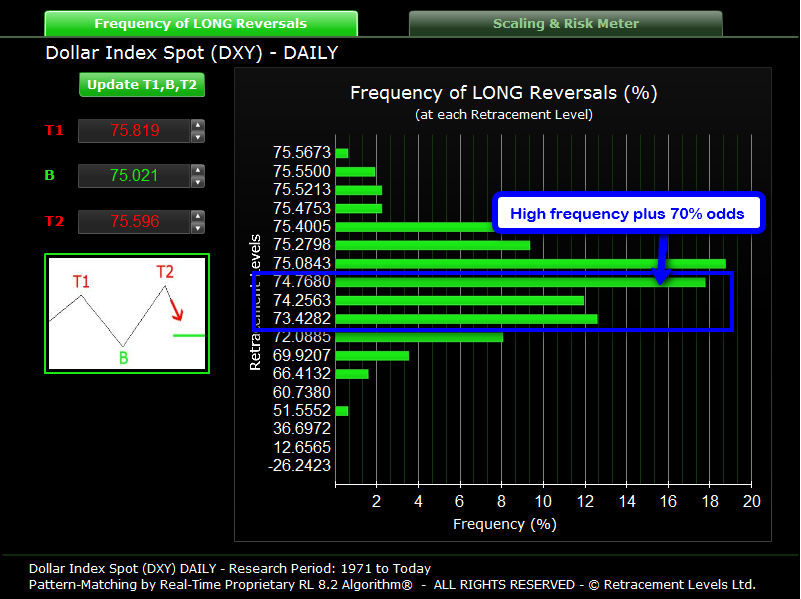This screenshot has height=599, width=801.
Task: Decrement B value using down arrow
Action: (198, 182)
